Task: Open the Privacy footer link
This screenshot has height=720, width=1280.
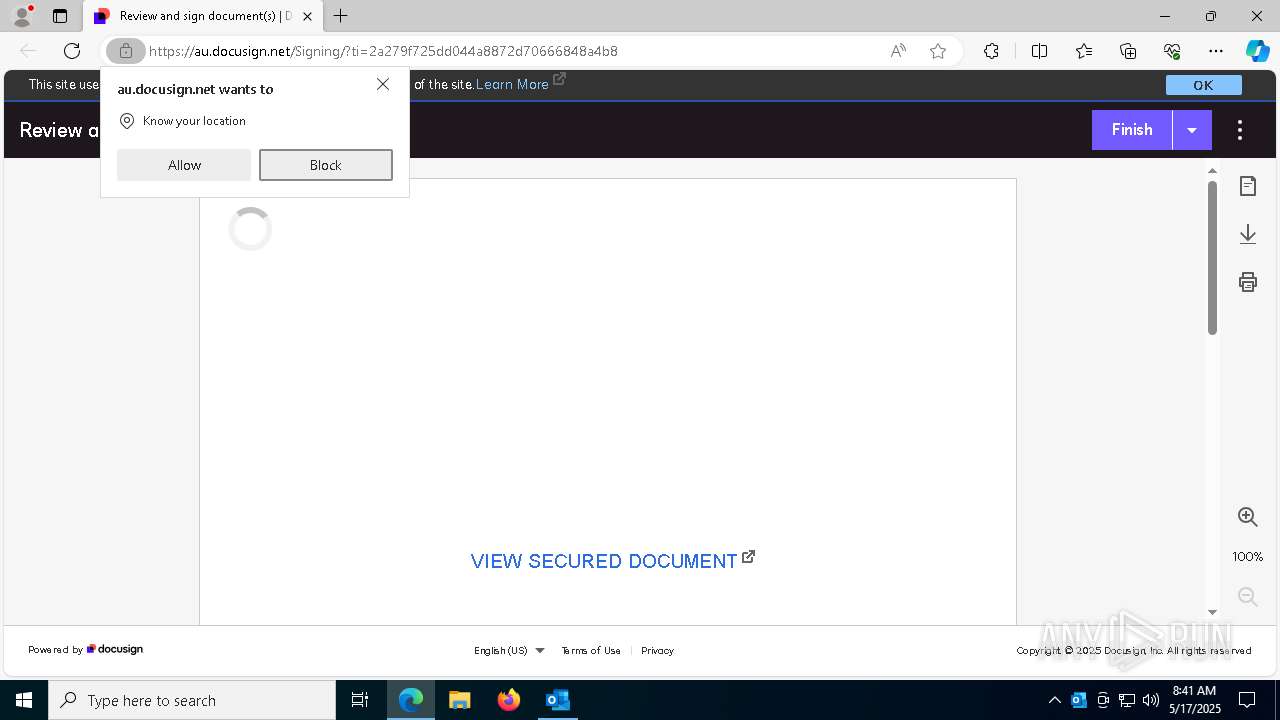Action: (x=657, y=650)
